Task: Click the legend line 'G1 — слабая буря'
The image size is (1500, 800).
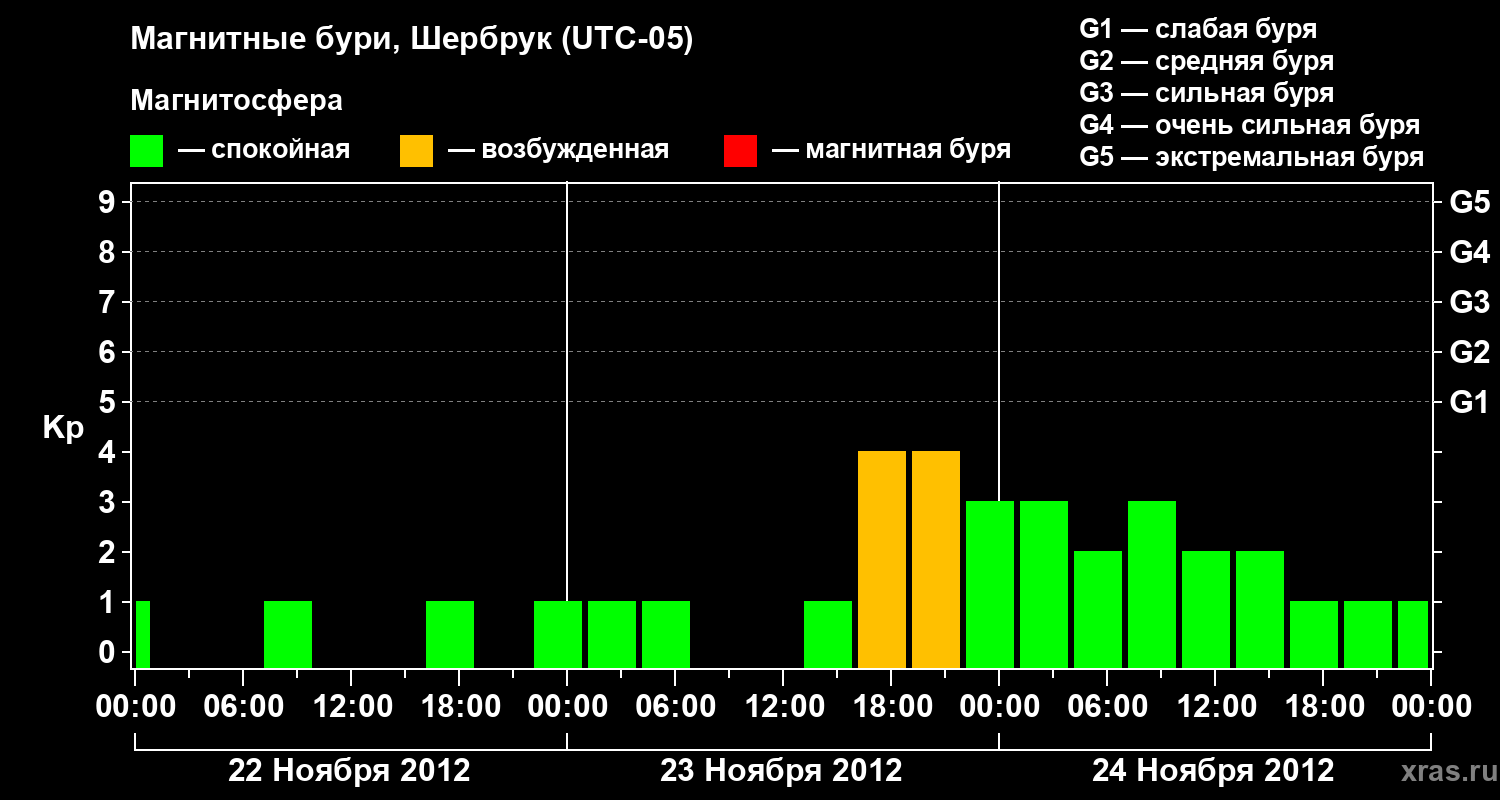Action: pos(1198,29)
